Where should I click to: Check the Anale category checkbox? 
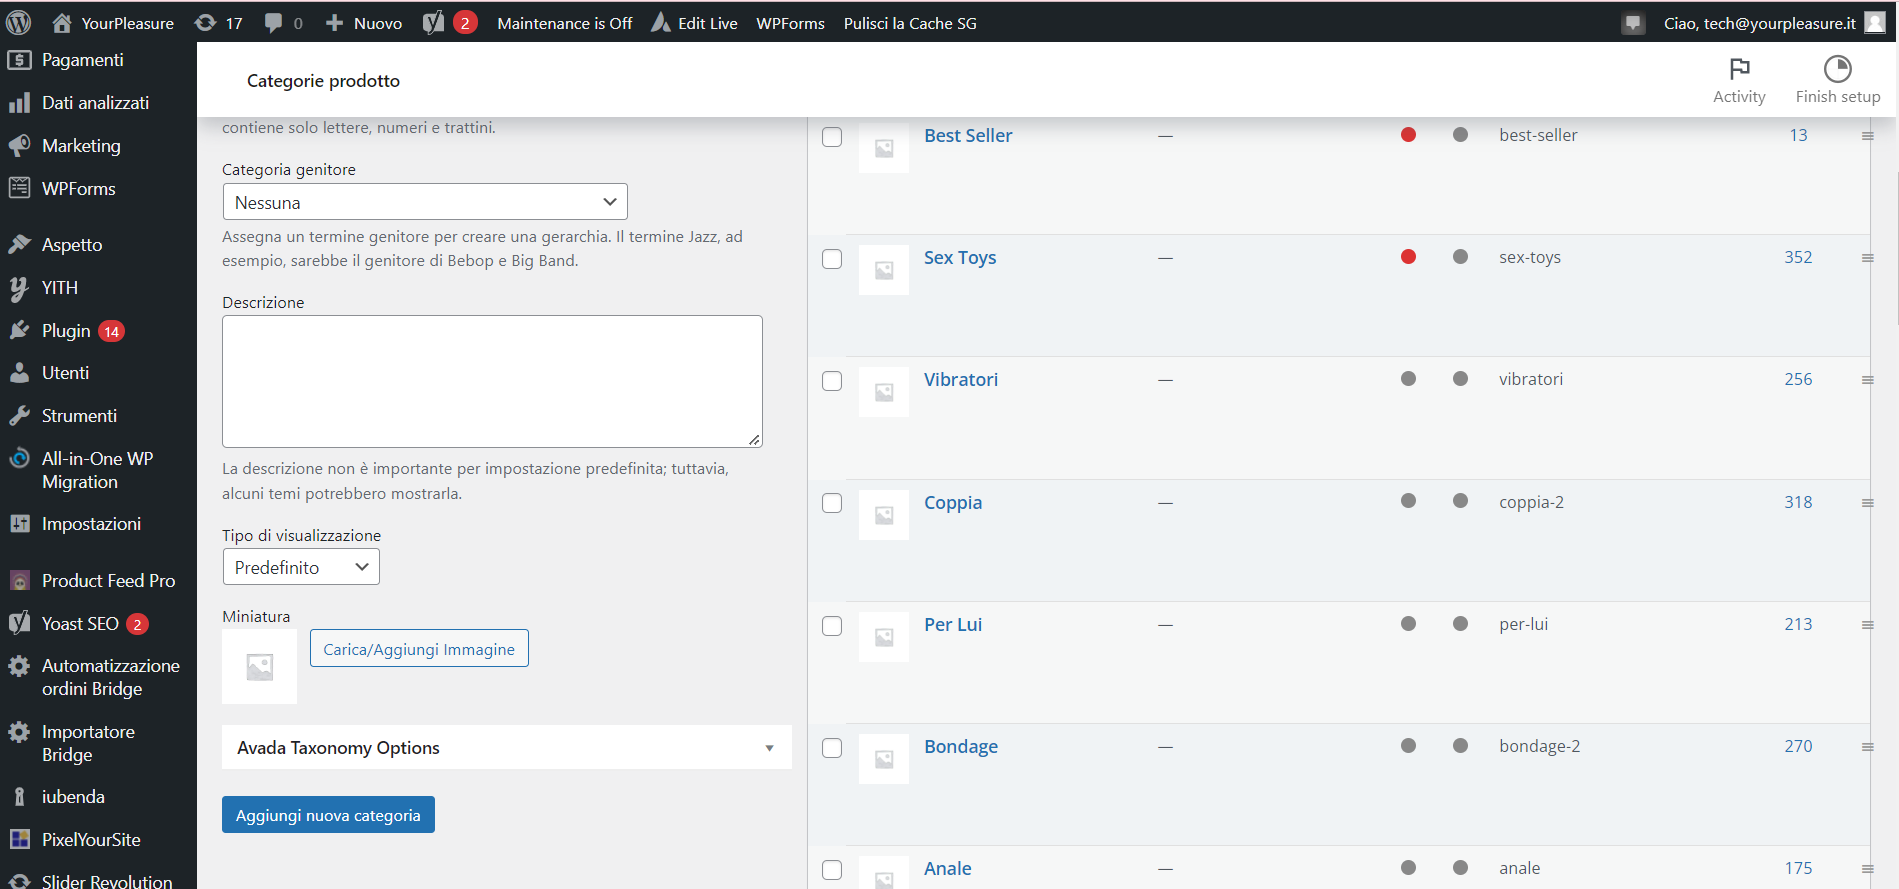coord(832,870)
